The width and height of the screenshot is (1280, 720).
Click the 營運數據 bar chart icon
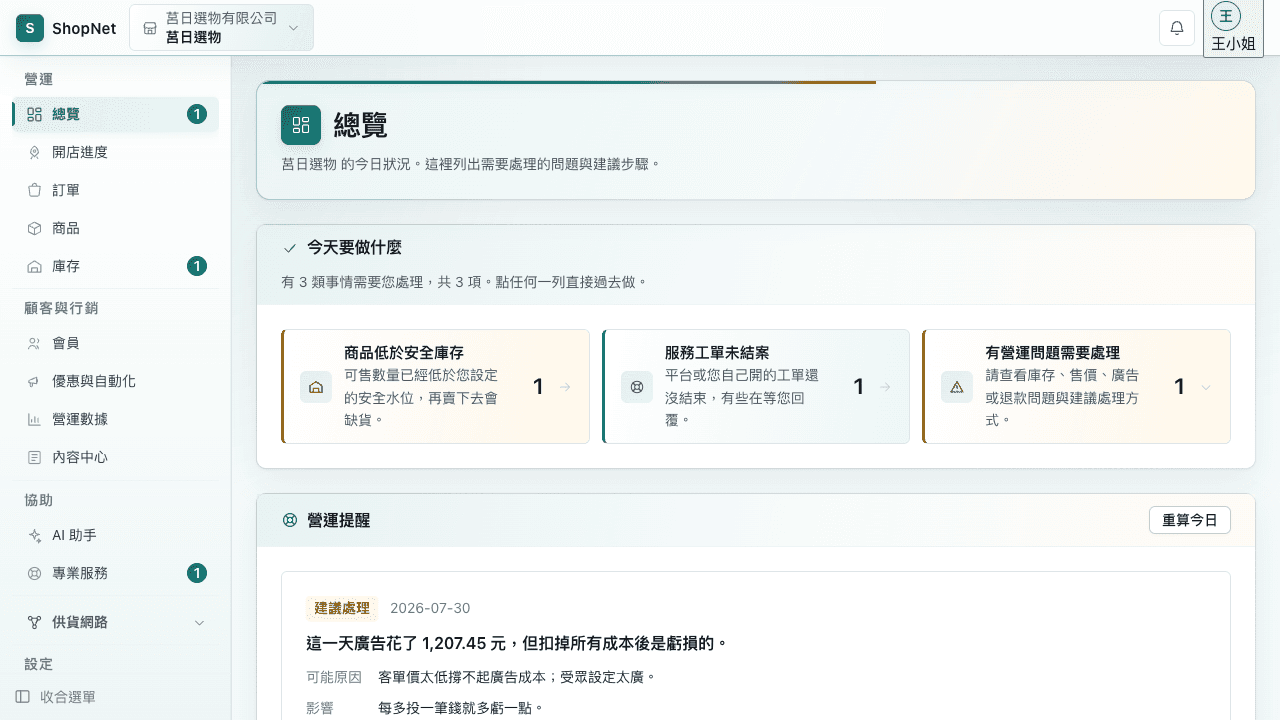point(34,419)
